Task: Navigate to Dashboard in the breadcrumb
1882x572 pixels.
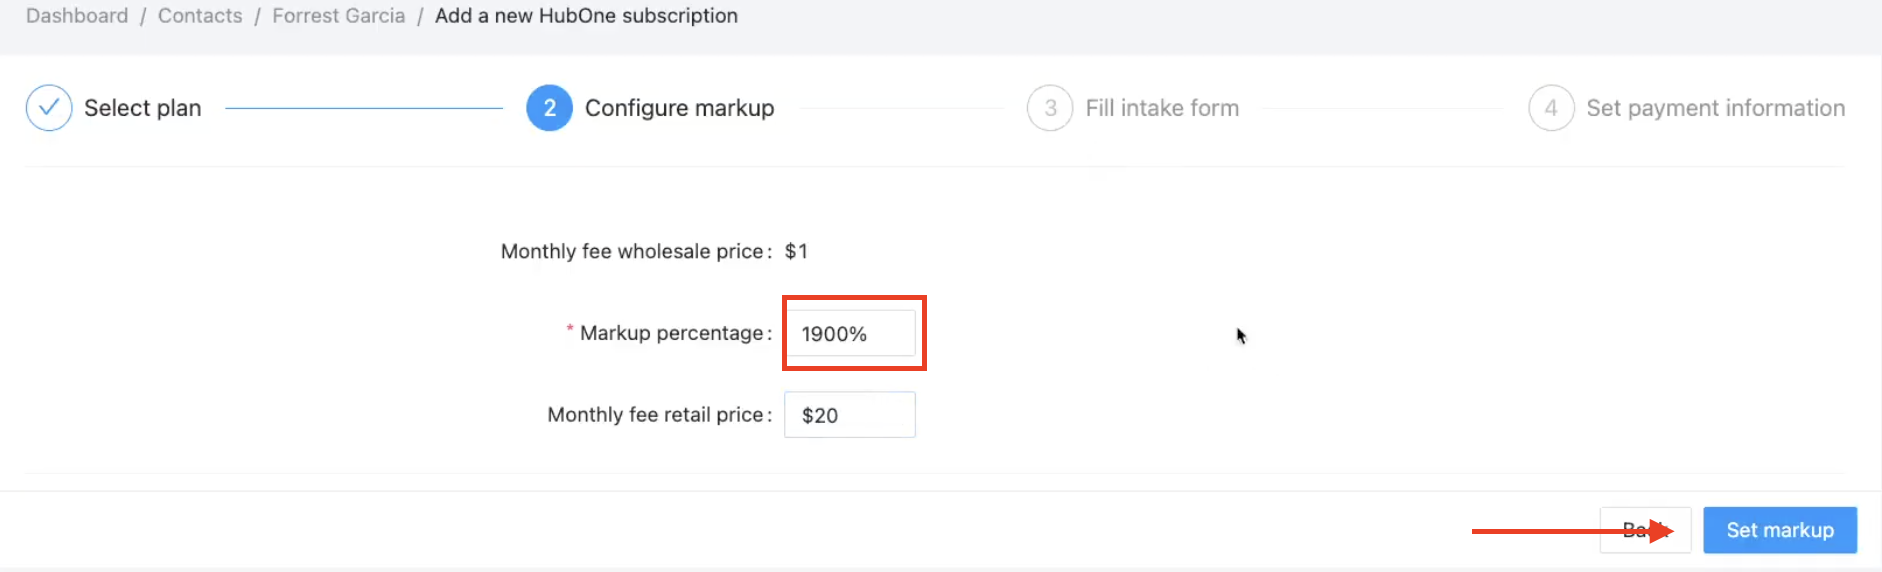Action: (77, 16)
